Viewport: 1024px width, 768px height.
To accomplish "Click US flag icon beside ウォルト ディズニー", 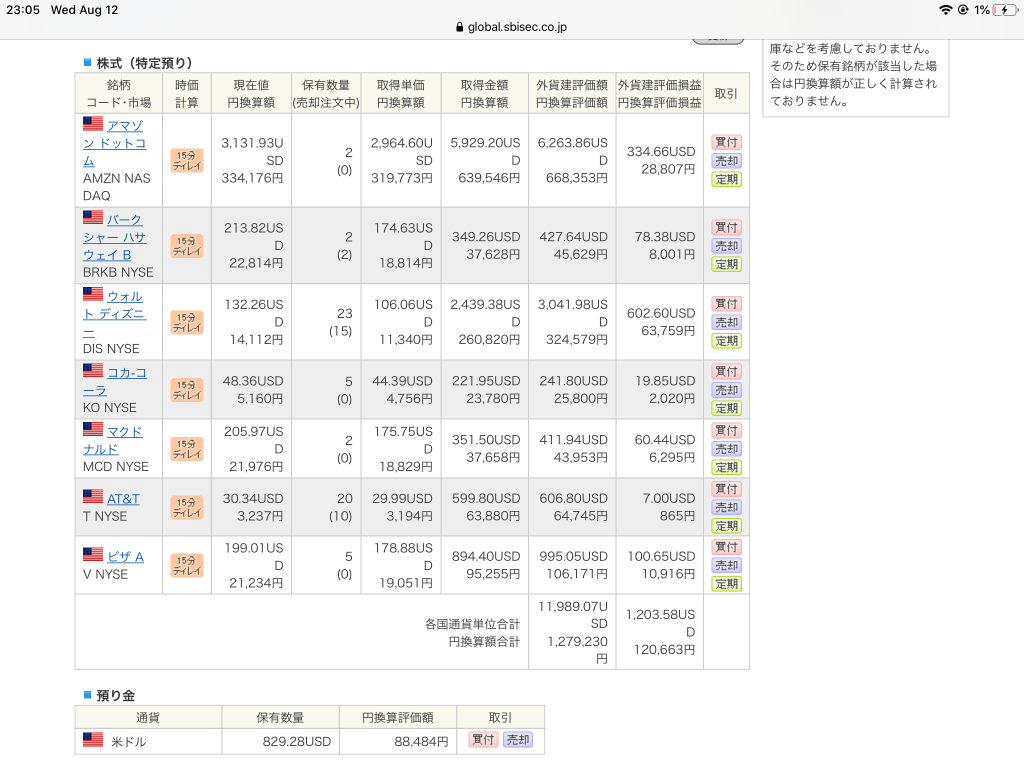I will 93,293.
